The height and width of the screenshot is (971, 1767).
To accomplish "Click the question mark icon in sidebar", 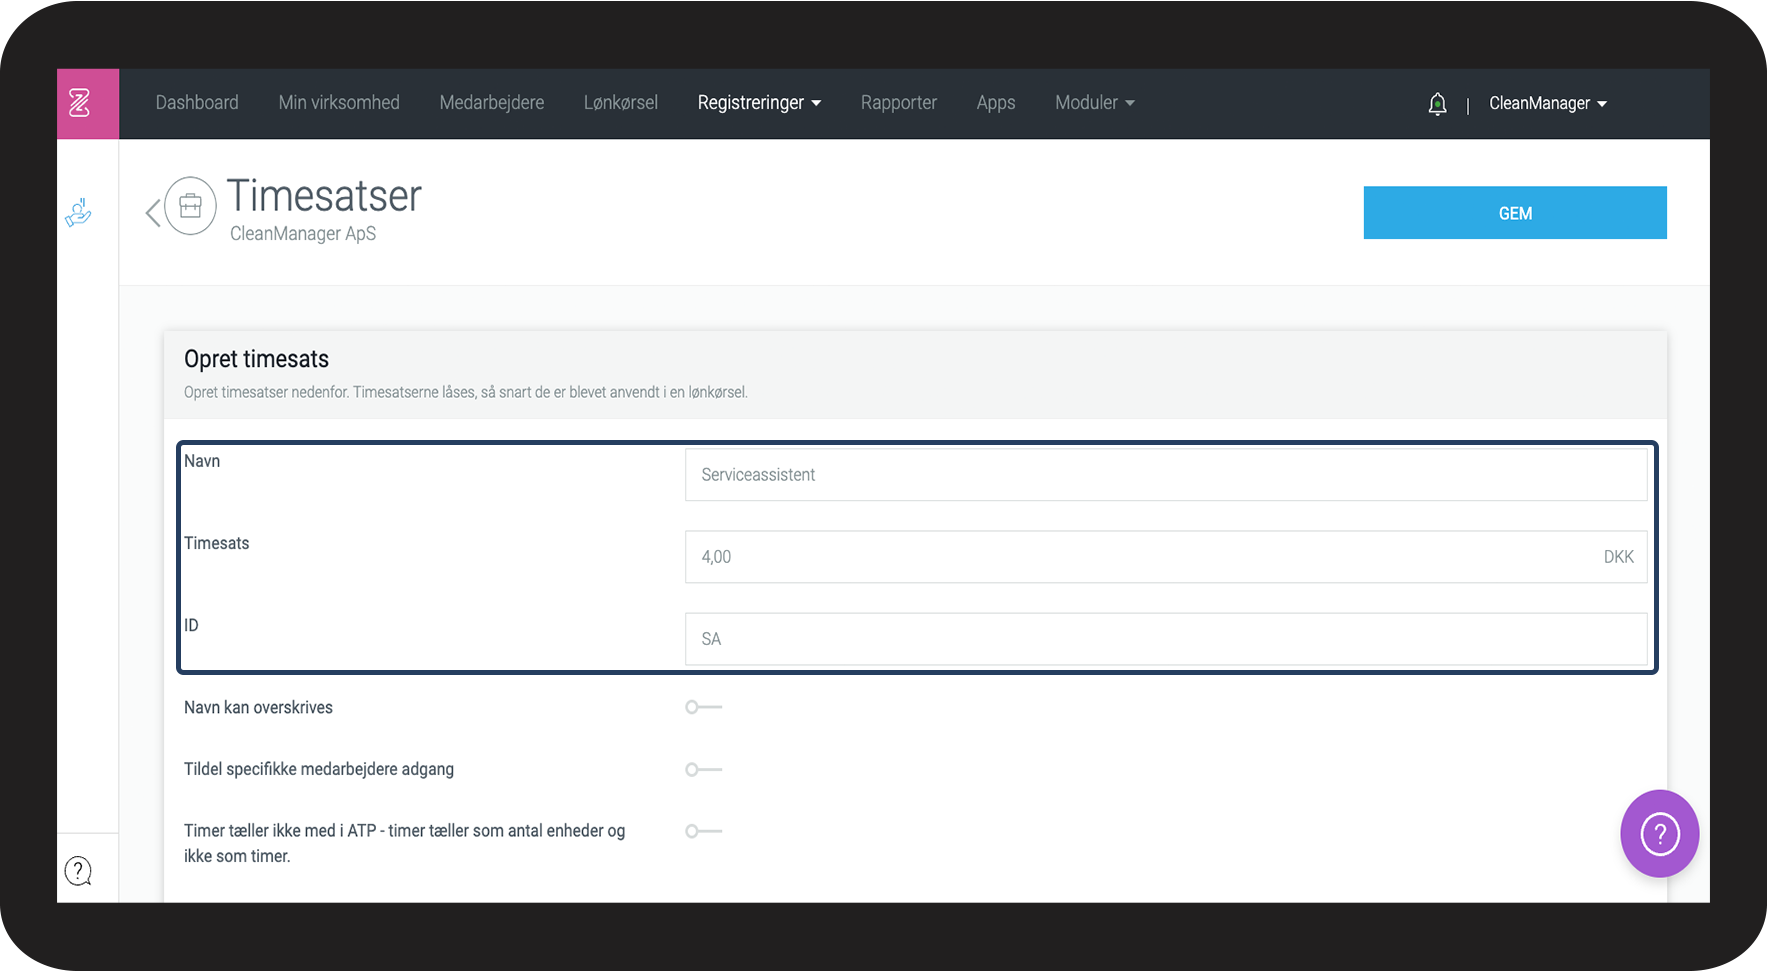I will 78,871.
